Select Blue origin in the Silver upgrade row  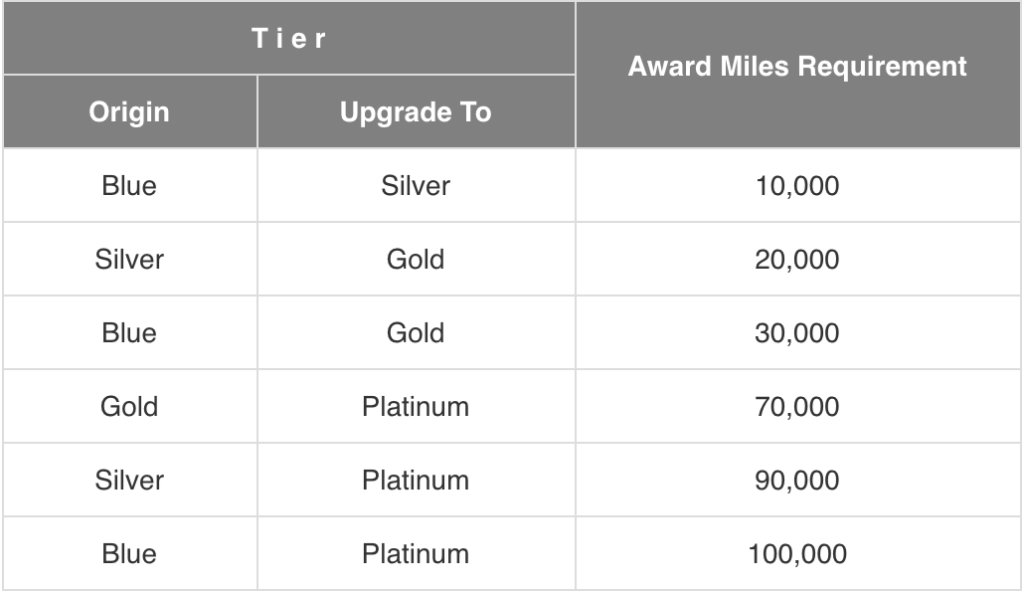pyautogui.click(x=129, y=185)
